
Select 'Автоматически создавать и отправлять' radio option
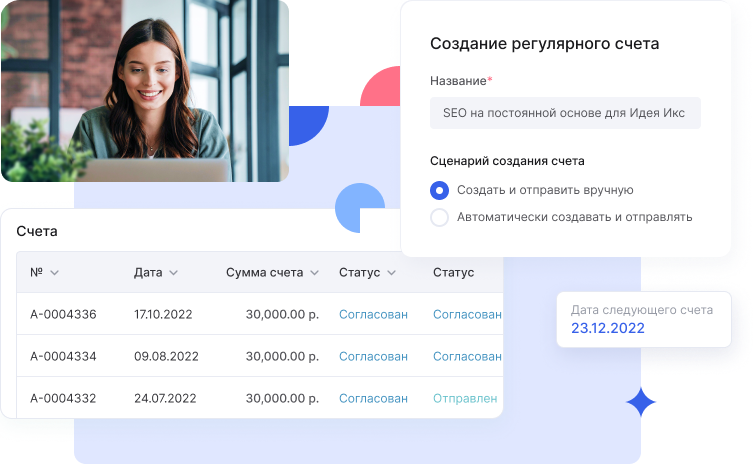[x=439, y=217]
